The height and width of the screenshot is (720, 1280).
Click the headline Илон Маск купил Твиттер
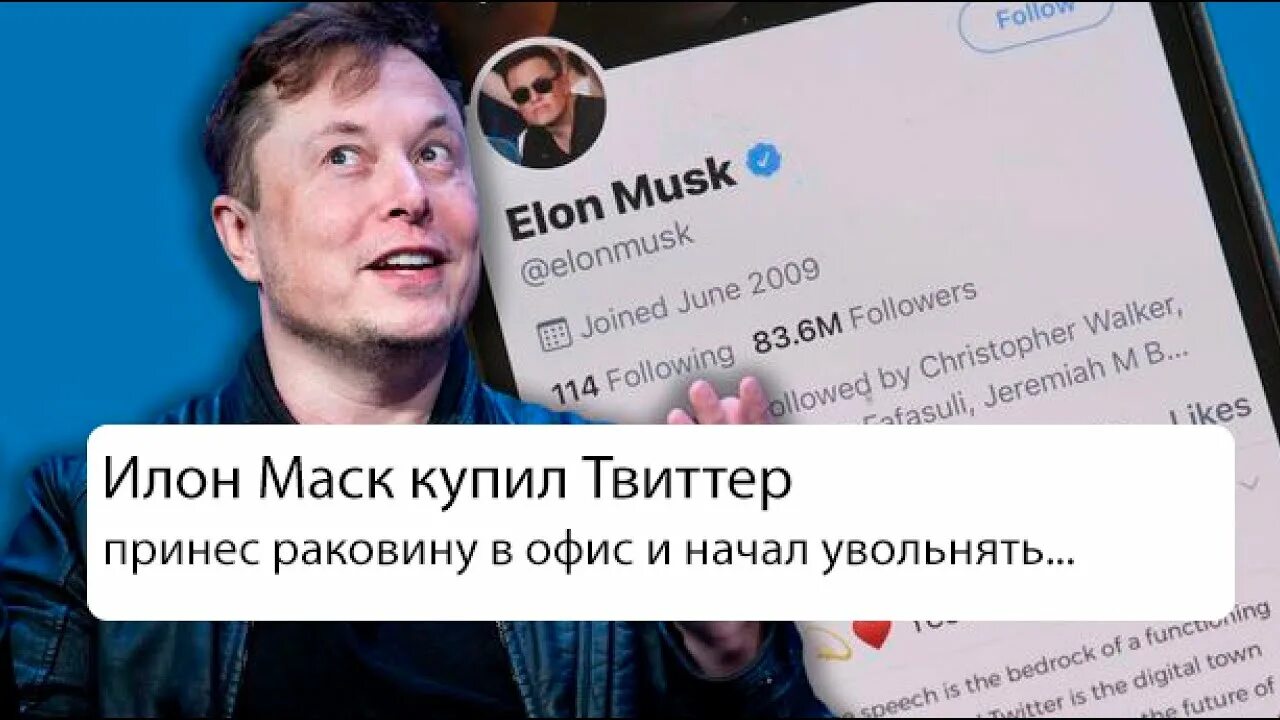tap(447, 481)
